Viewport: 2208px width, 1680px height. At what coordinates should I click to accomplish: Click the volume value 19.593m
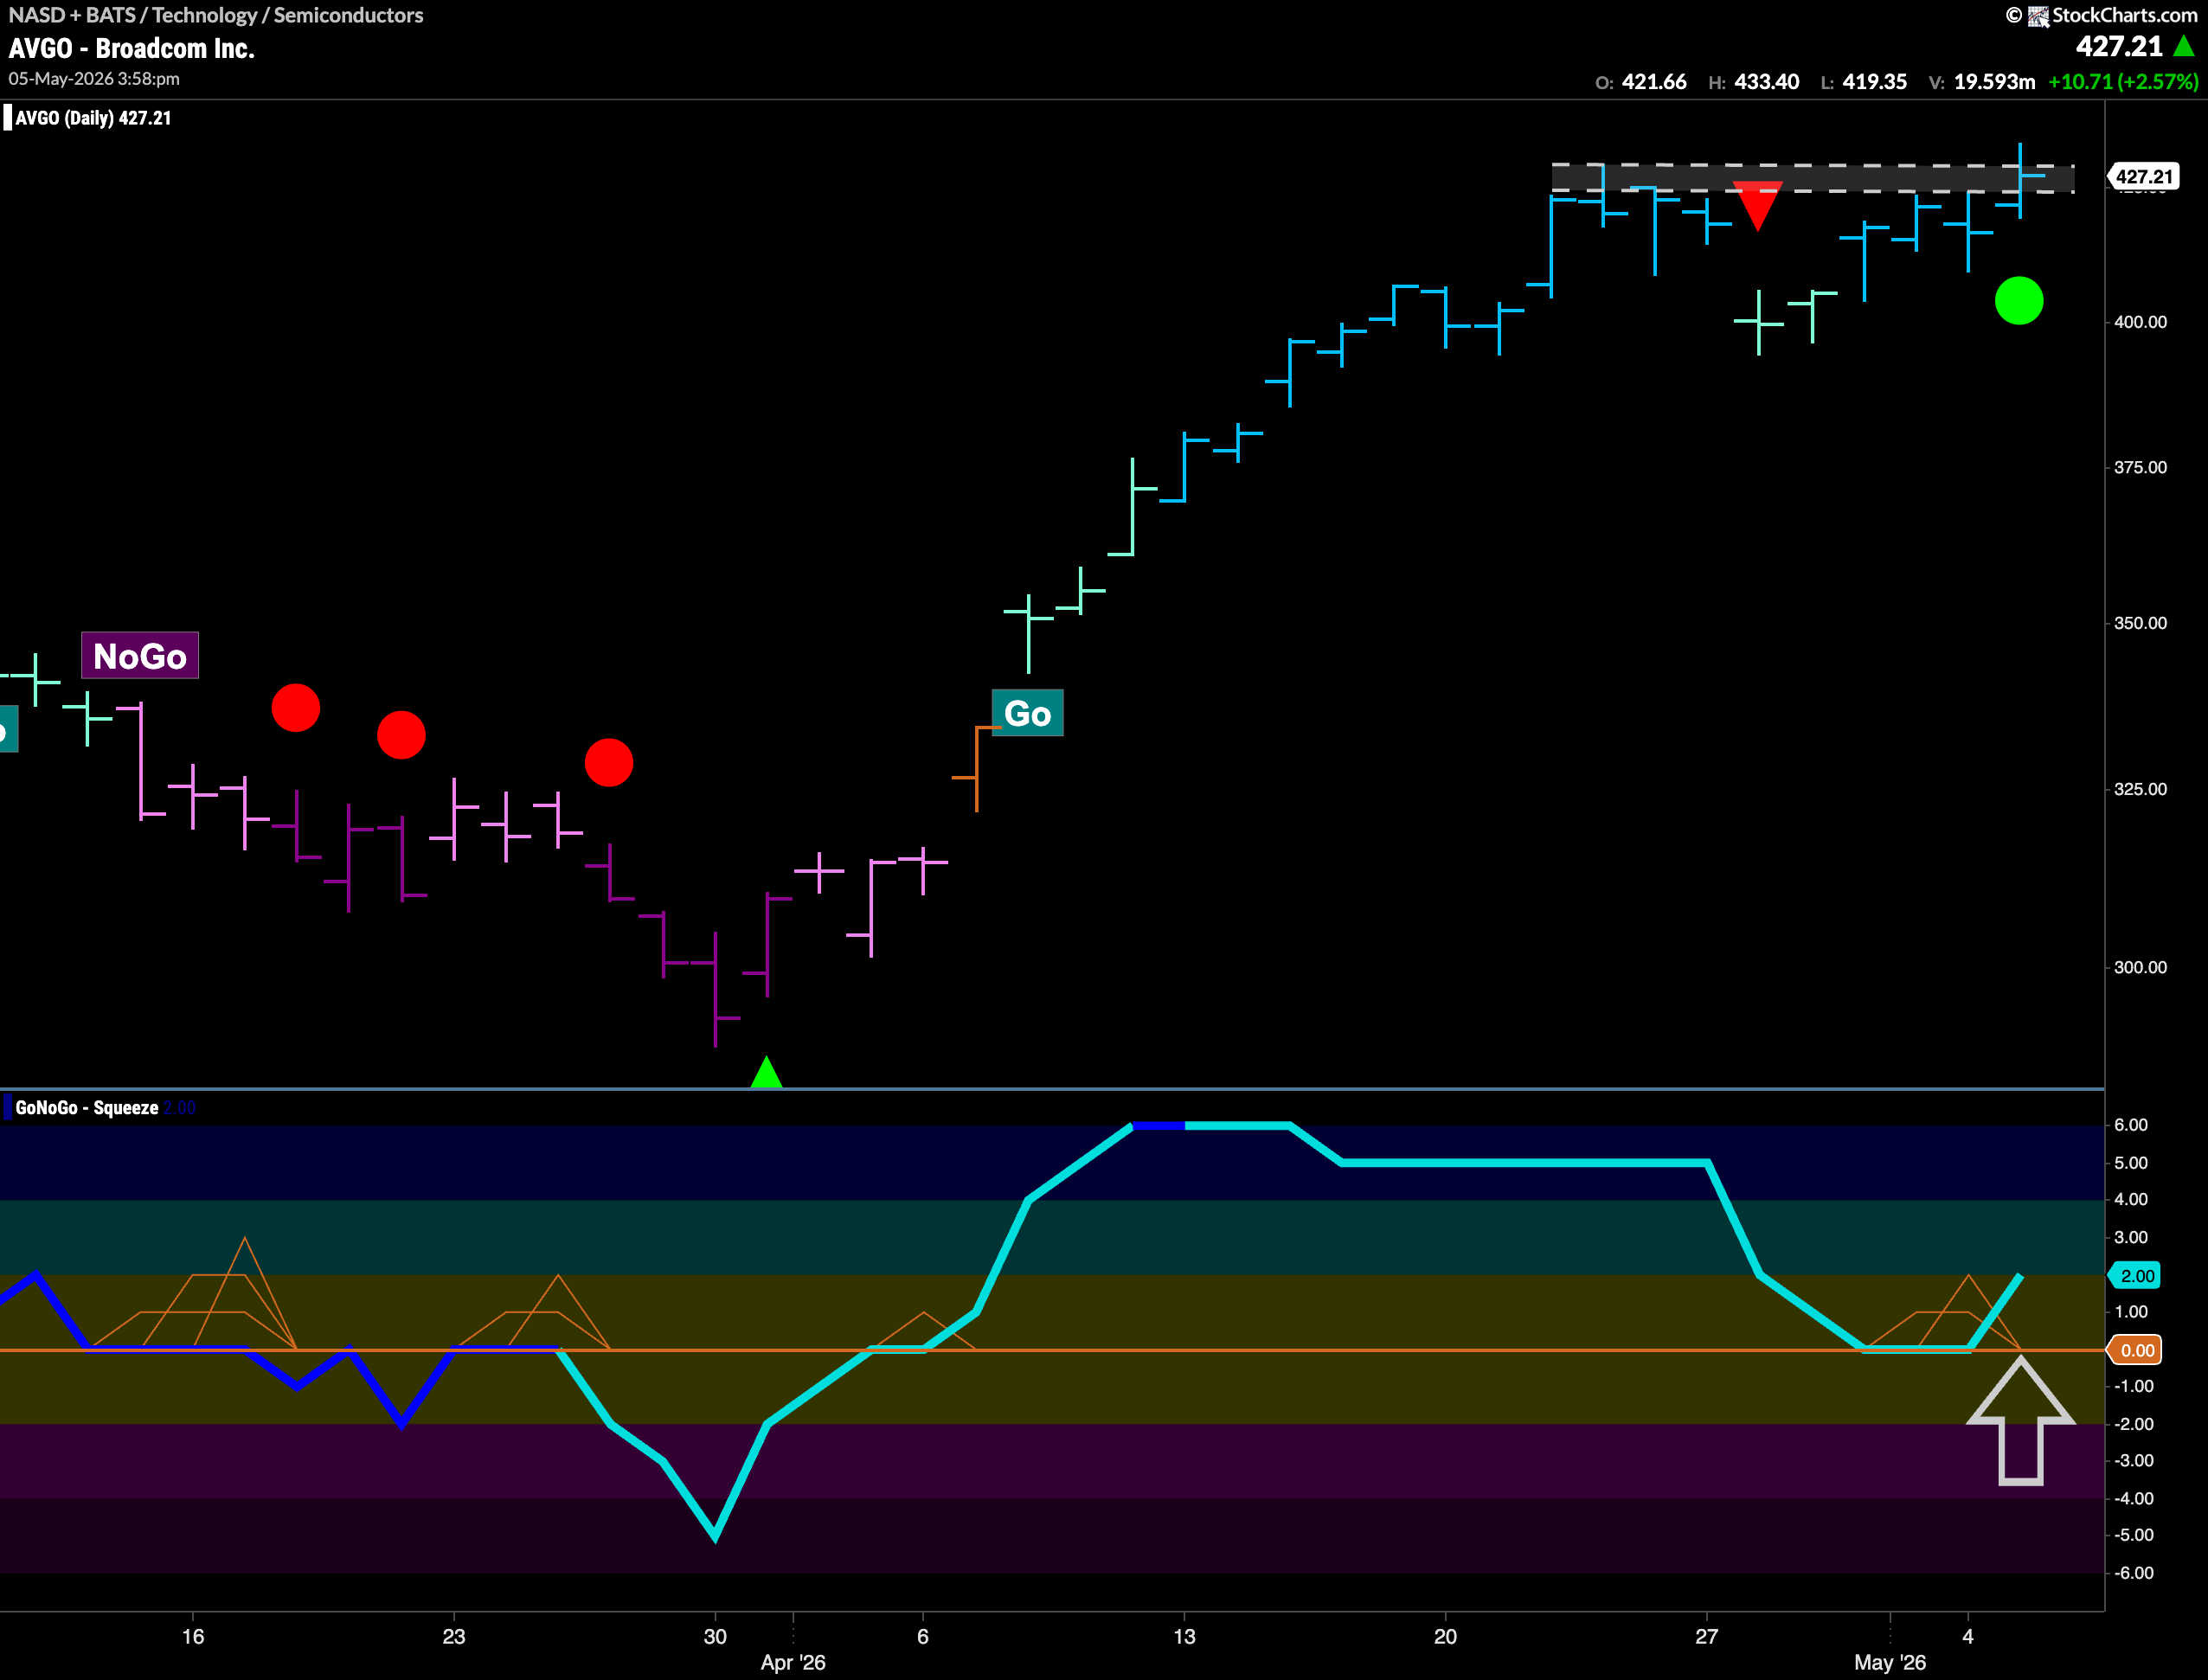tap(1994, 82)
